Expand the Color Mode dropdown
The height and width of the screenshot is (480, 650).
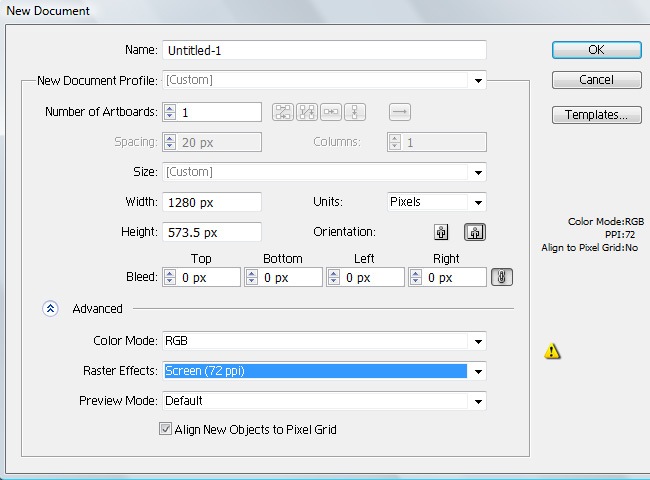478,342
